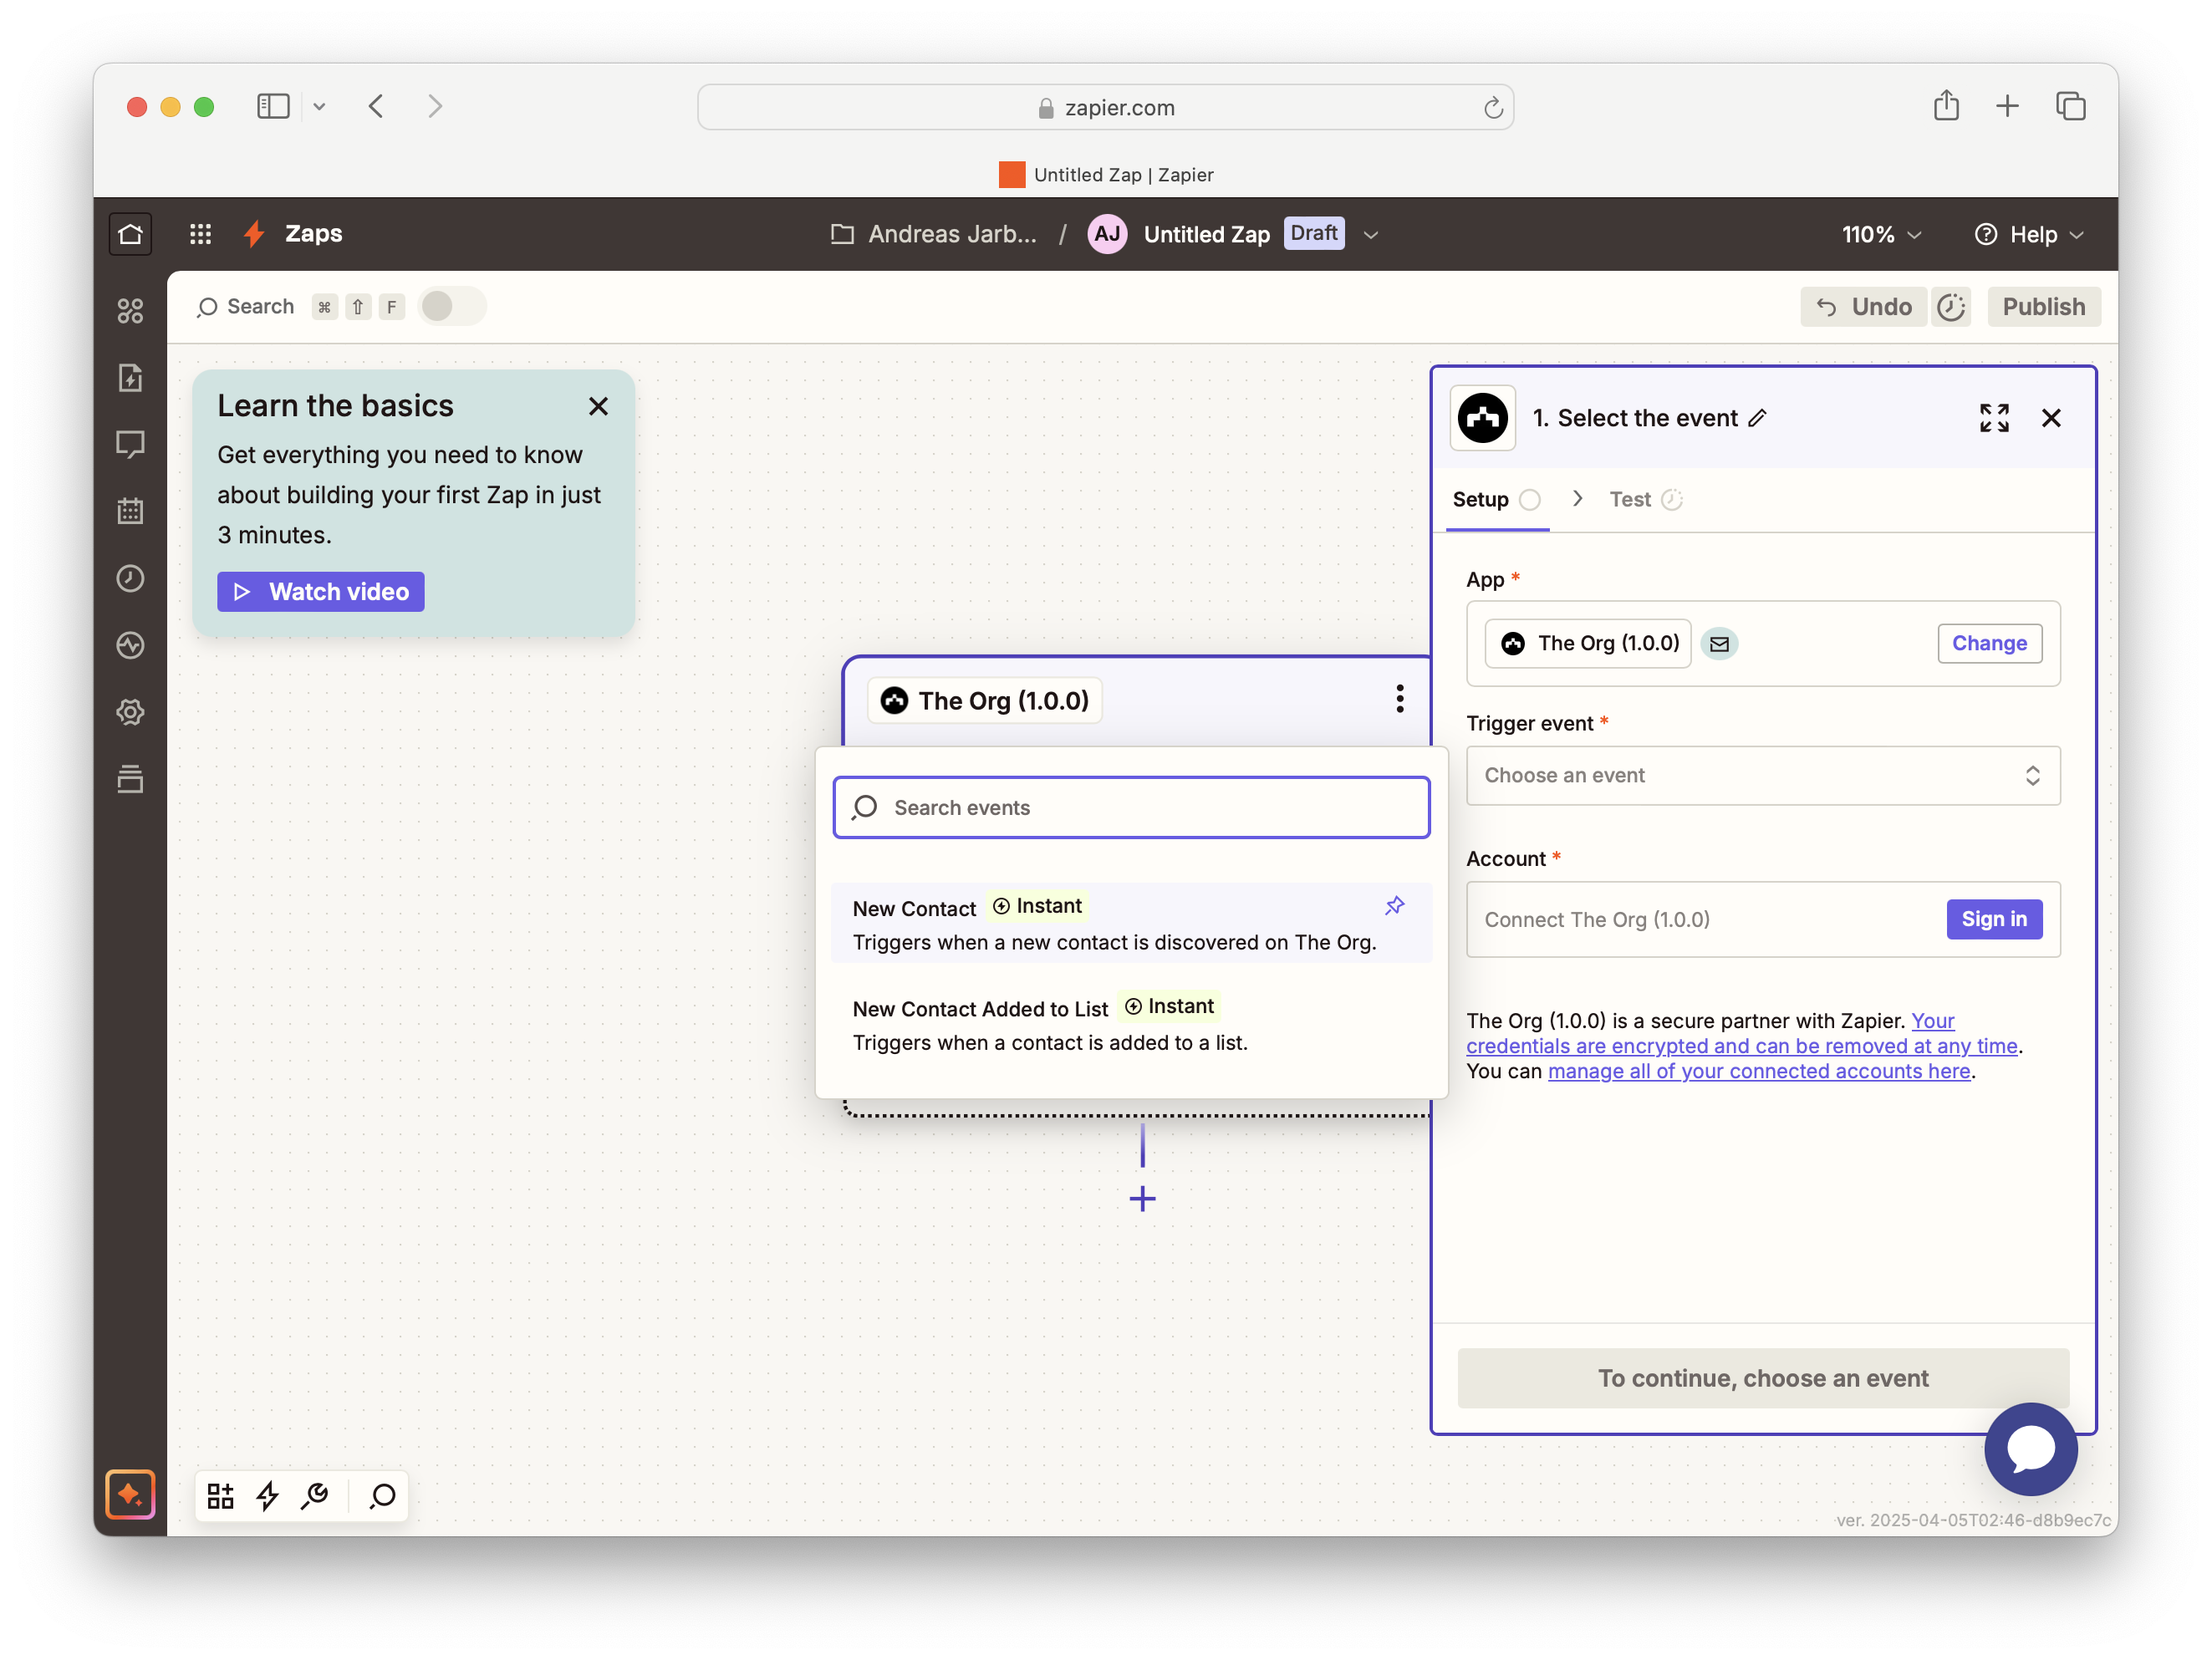Switch to the Setup tab
Viewport: 2212px width, 1660px height.
coord(1496,499)
